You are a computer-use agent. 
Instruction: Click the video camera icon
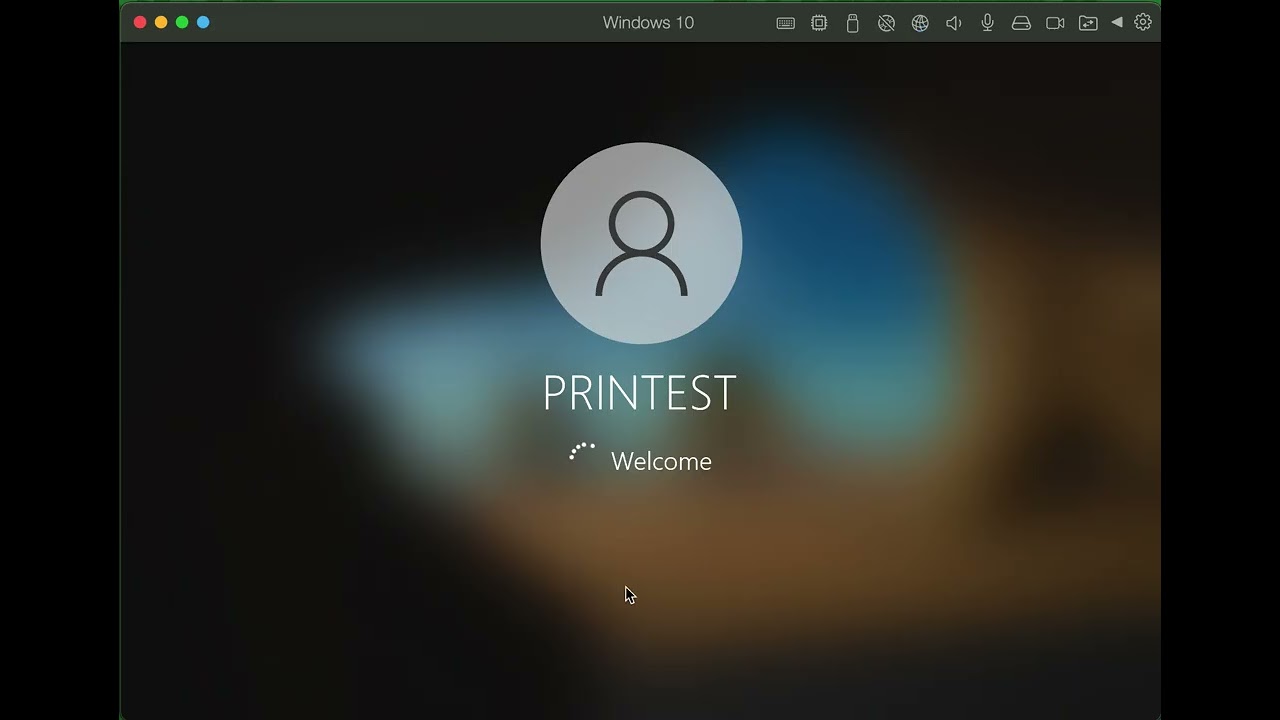tap(1055, 23)
